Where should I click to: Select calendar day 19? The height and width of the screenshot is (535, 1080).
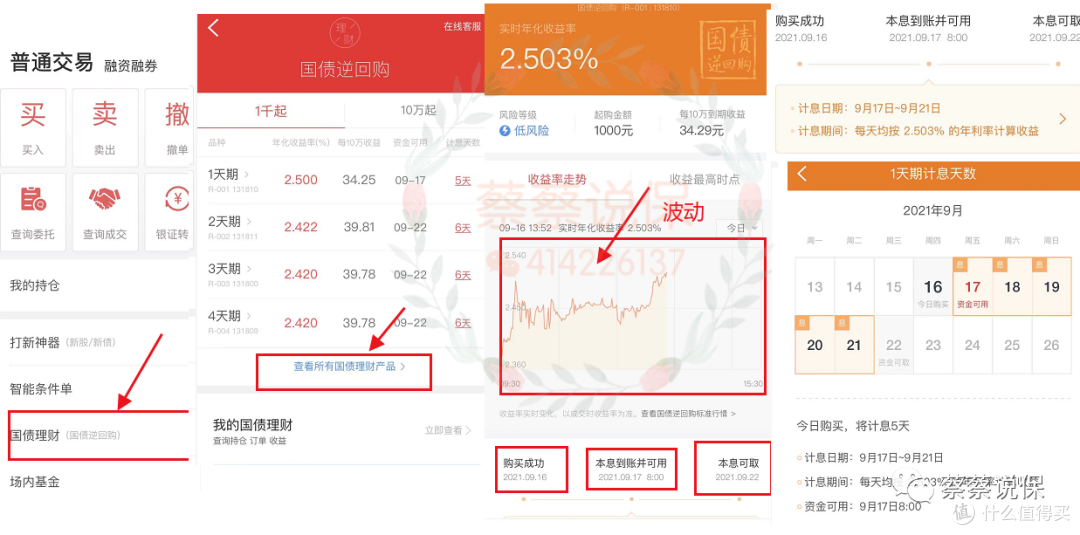[x=1051, y=286]
